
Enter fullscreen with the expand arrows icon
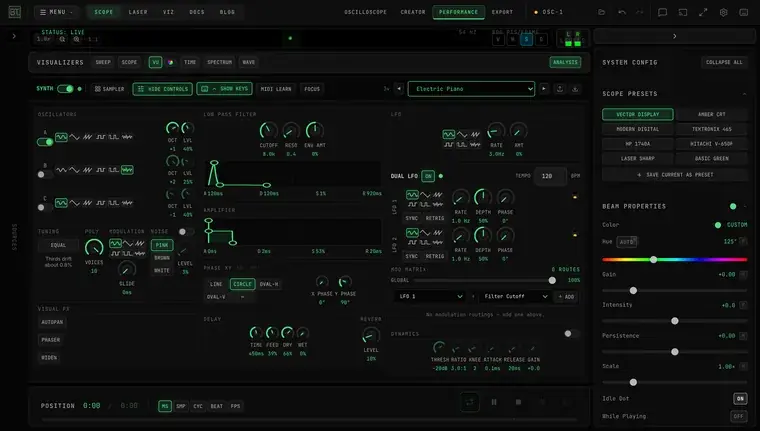coord(703,12)
